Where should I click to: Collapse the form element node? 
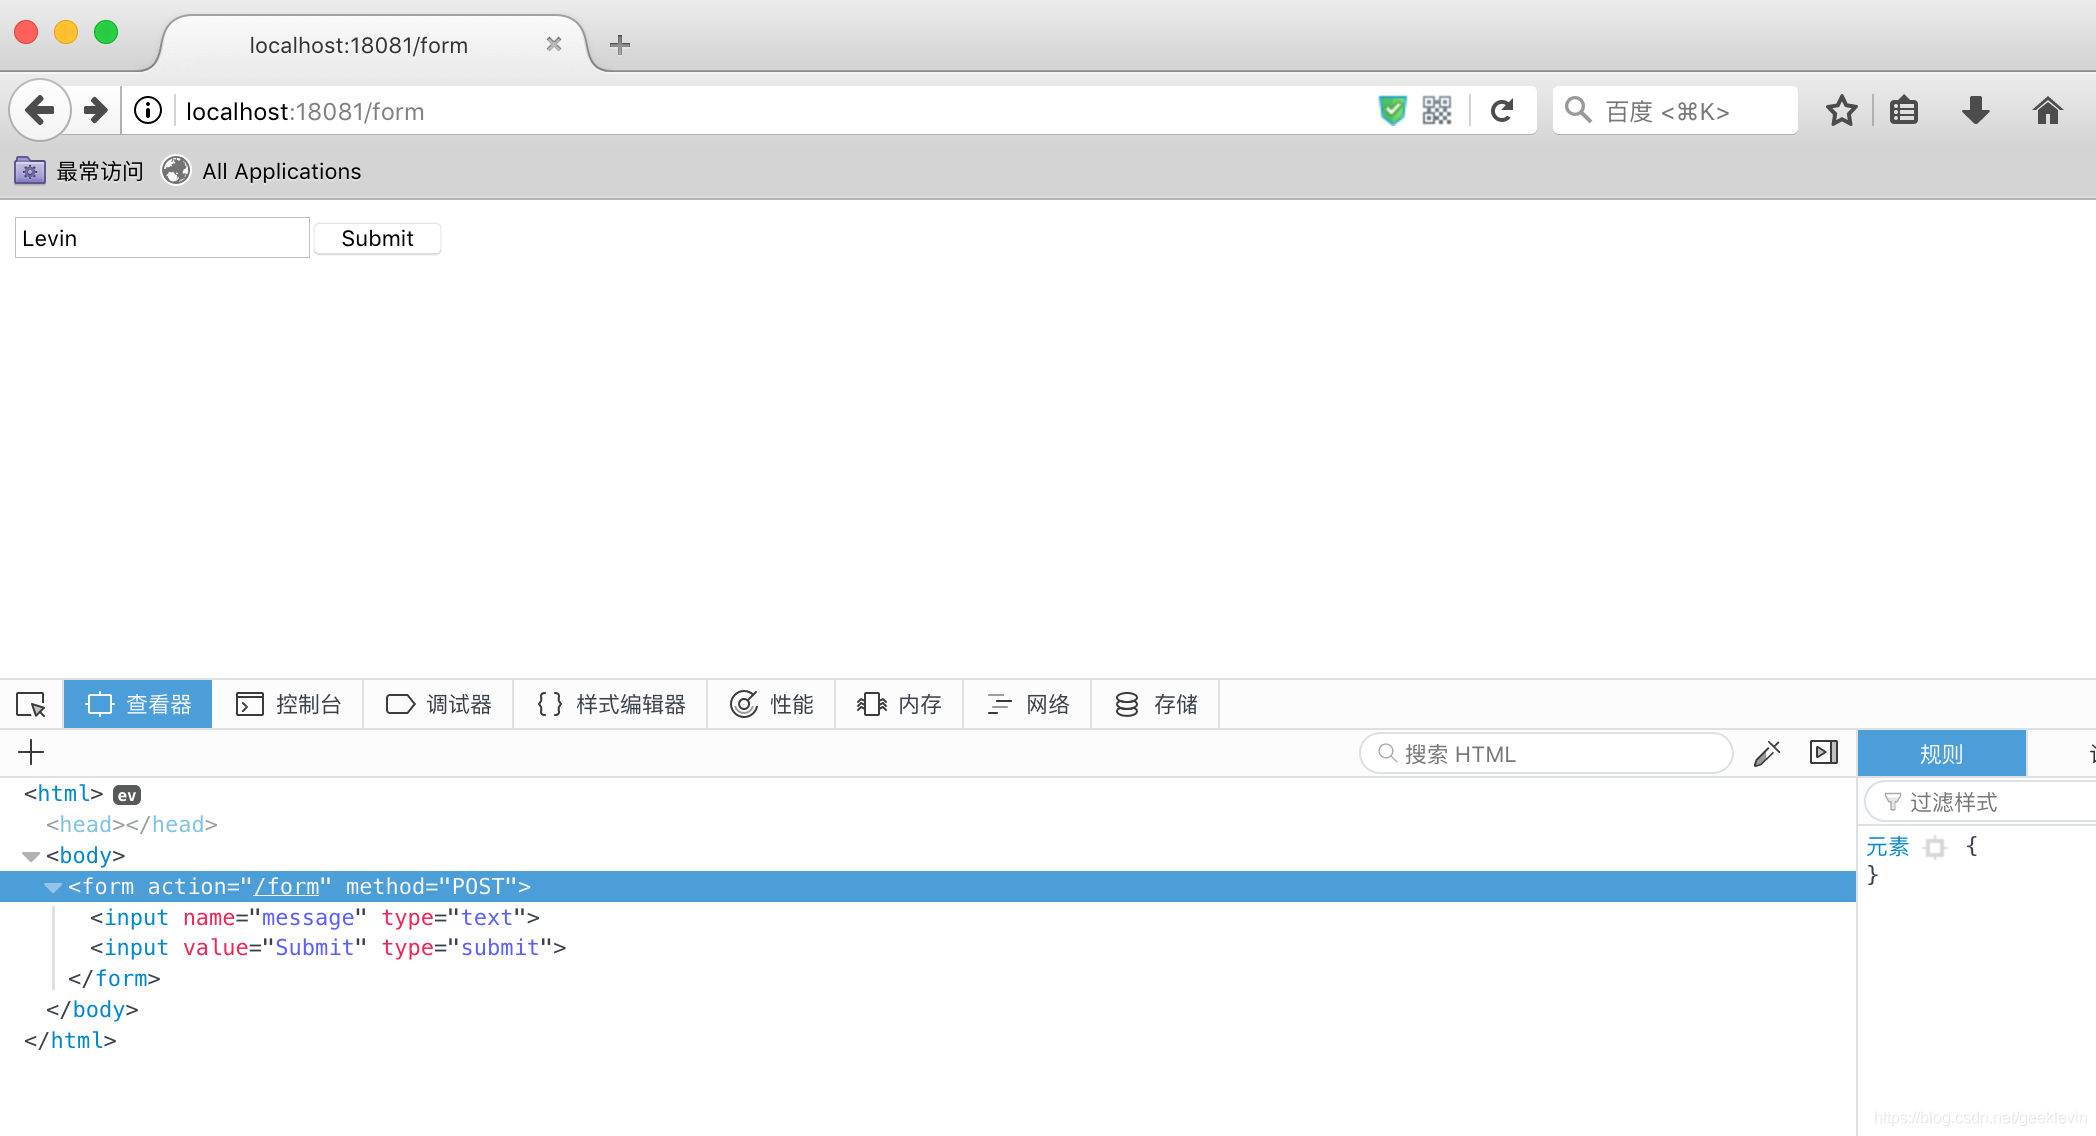pos(53,887)
